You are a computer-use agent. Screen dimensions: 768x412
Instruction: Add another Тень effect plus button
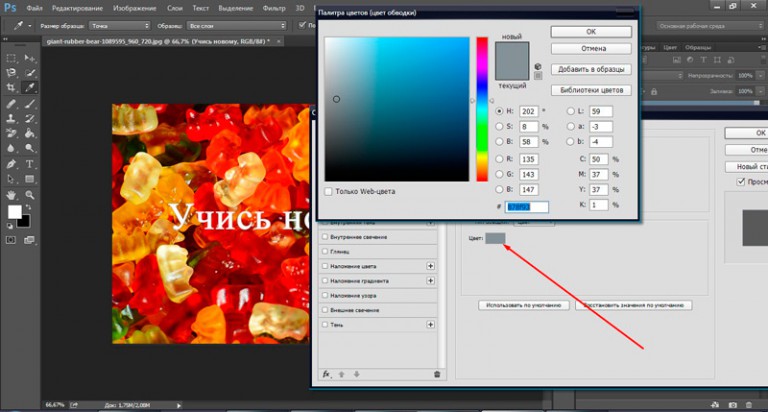pyautogui.click(x=430, y=324)
